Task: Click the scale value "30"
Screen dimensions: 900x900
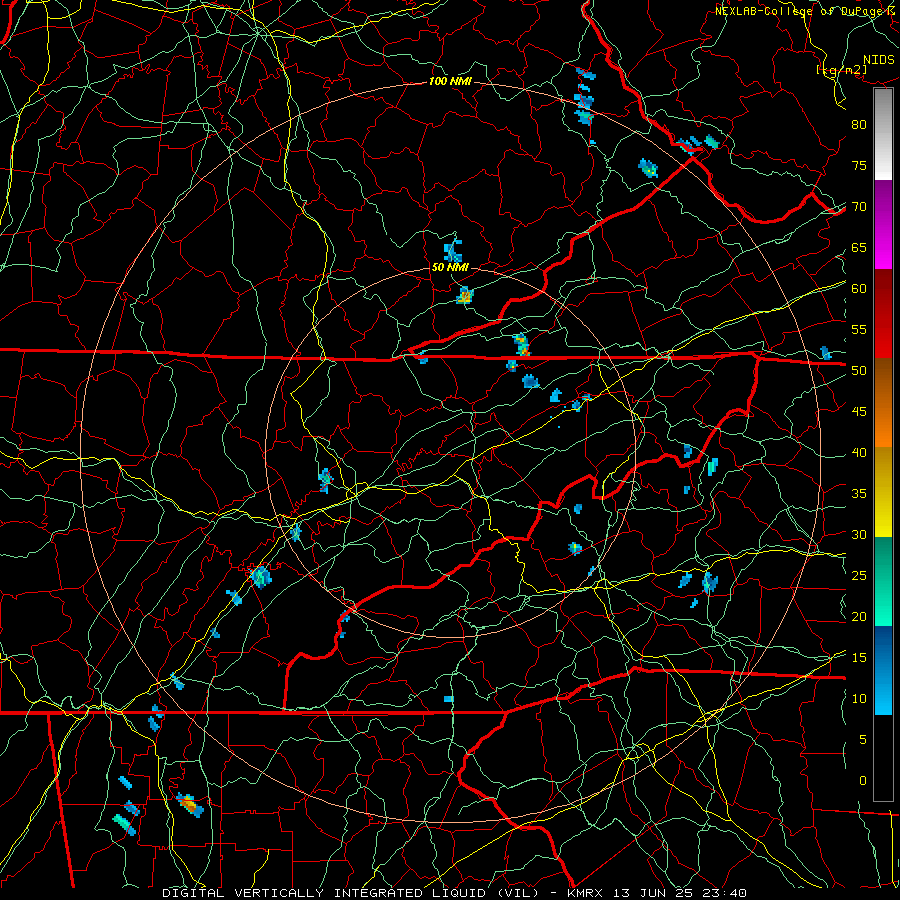Action: 859,534
